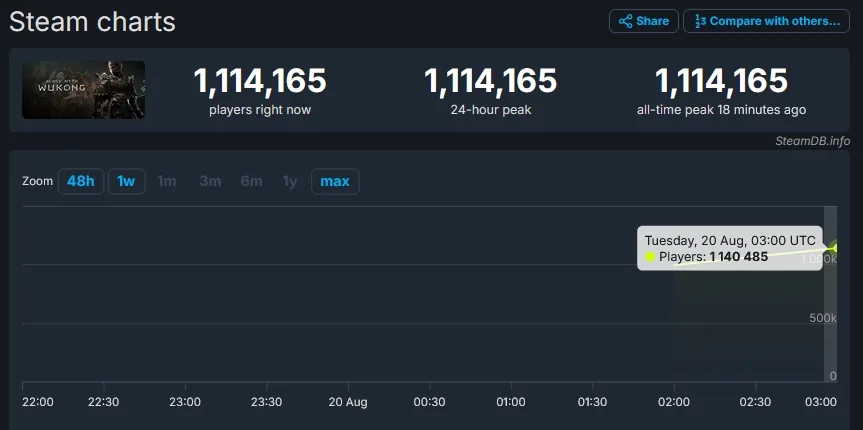
Task: Click the 500k y-axis label
Action: (823, 318)
